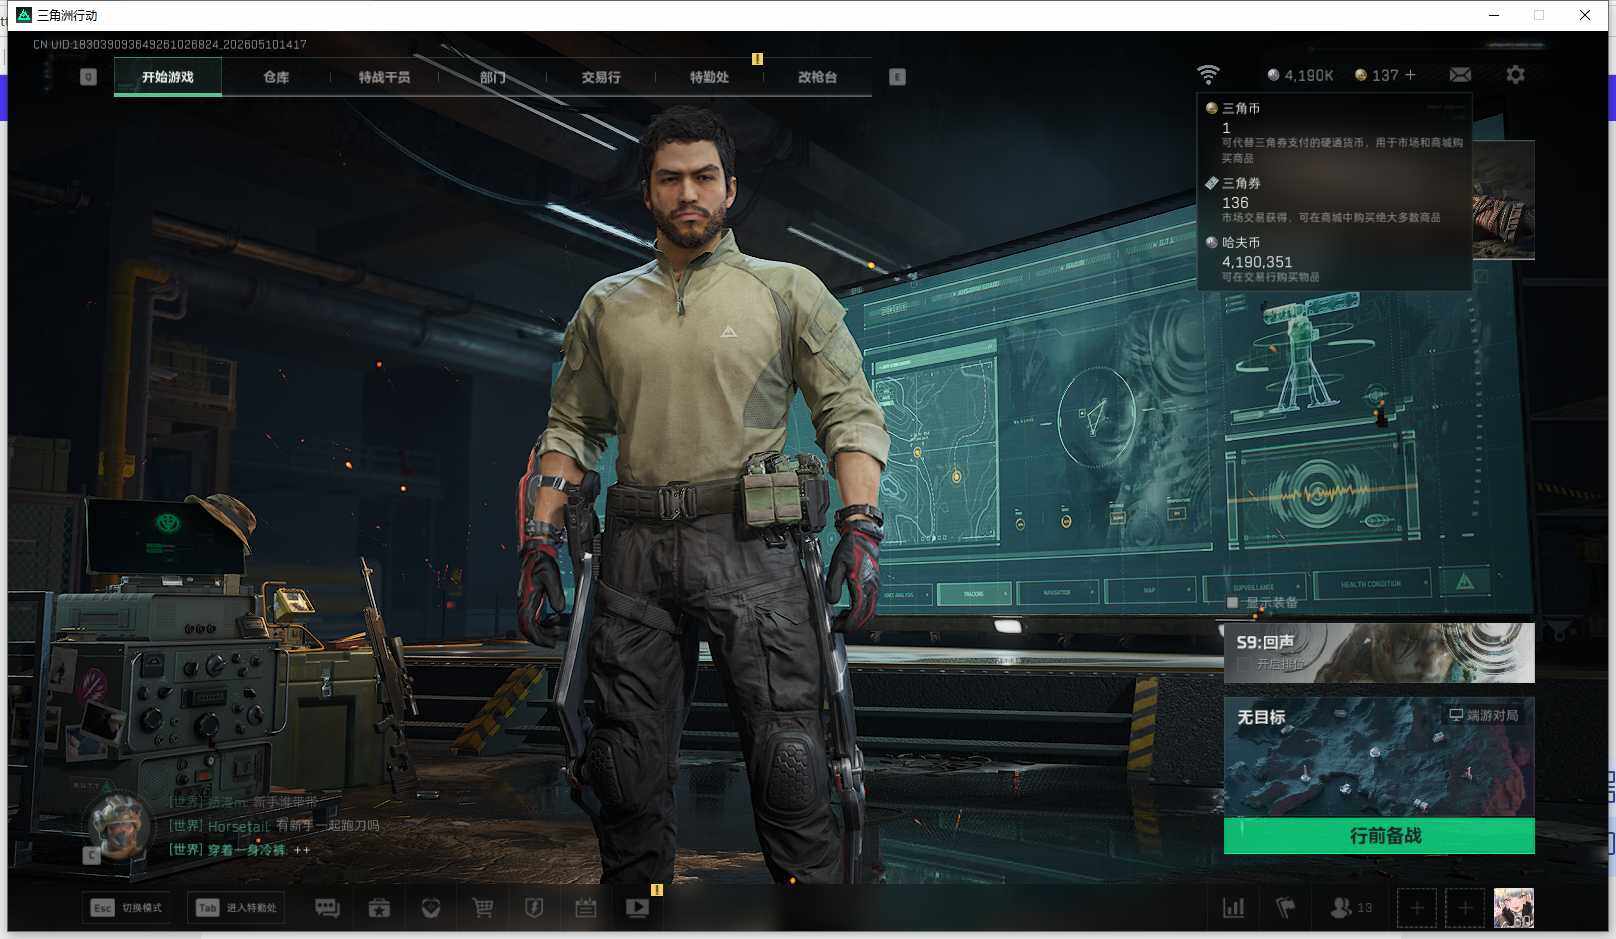Click the Tab 进入特勤处 button
This screenshot has height=939, width=1616.
(x=237, y=907)
